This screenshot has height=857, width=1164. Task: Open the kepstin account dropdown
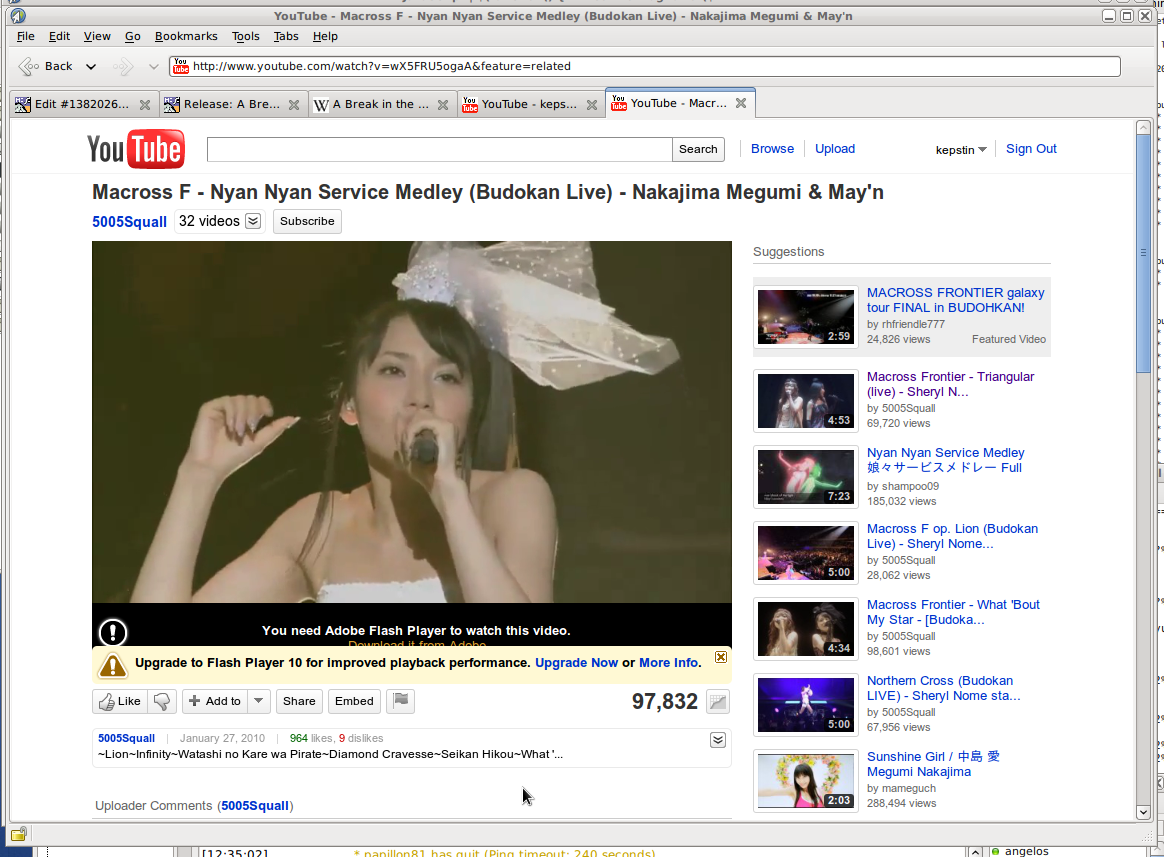961,150
